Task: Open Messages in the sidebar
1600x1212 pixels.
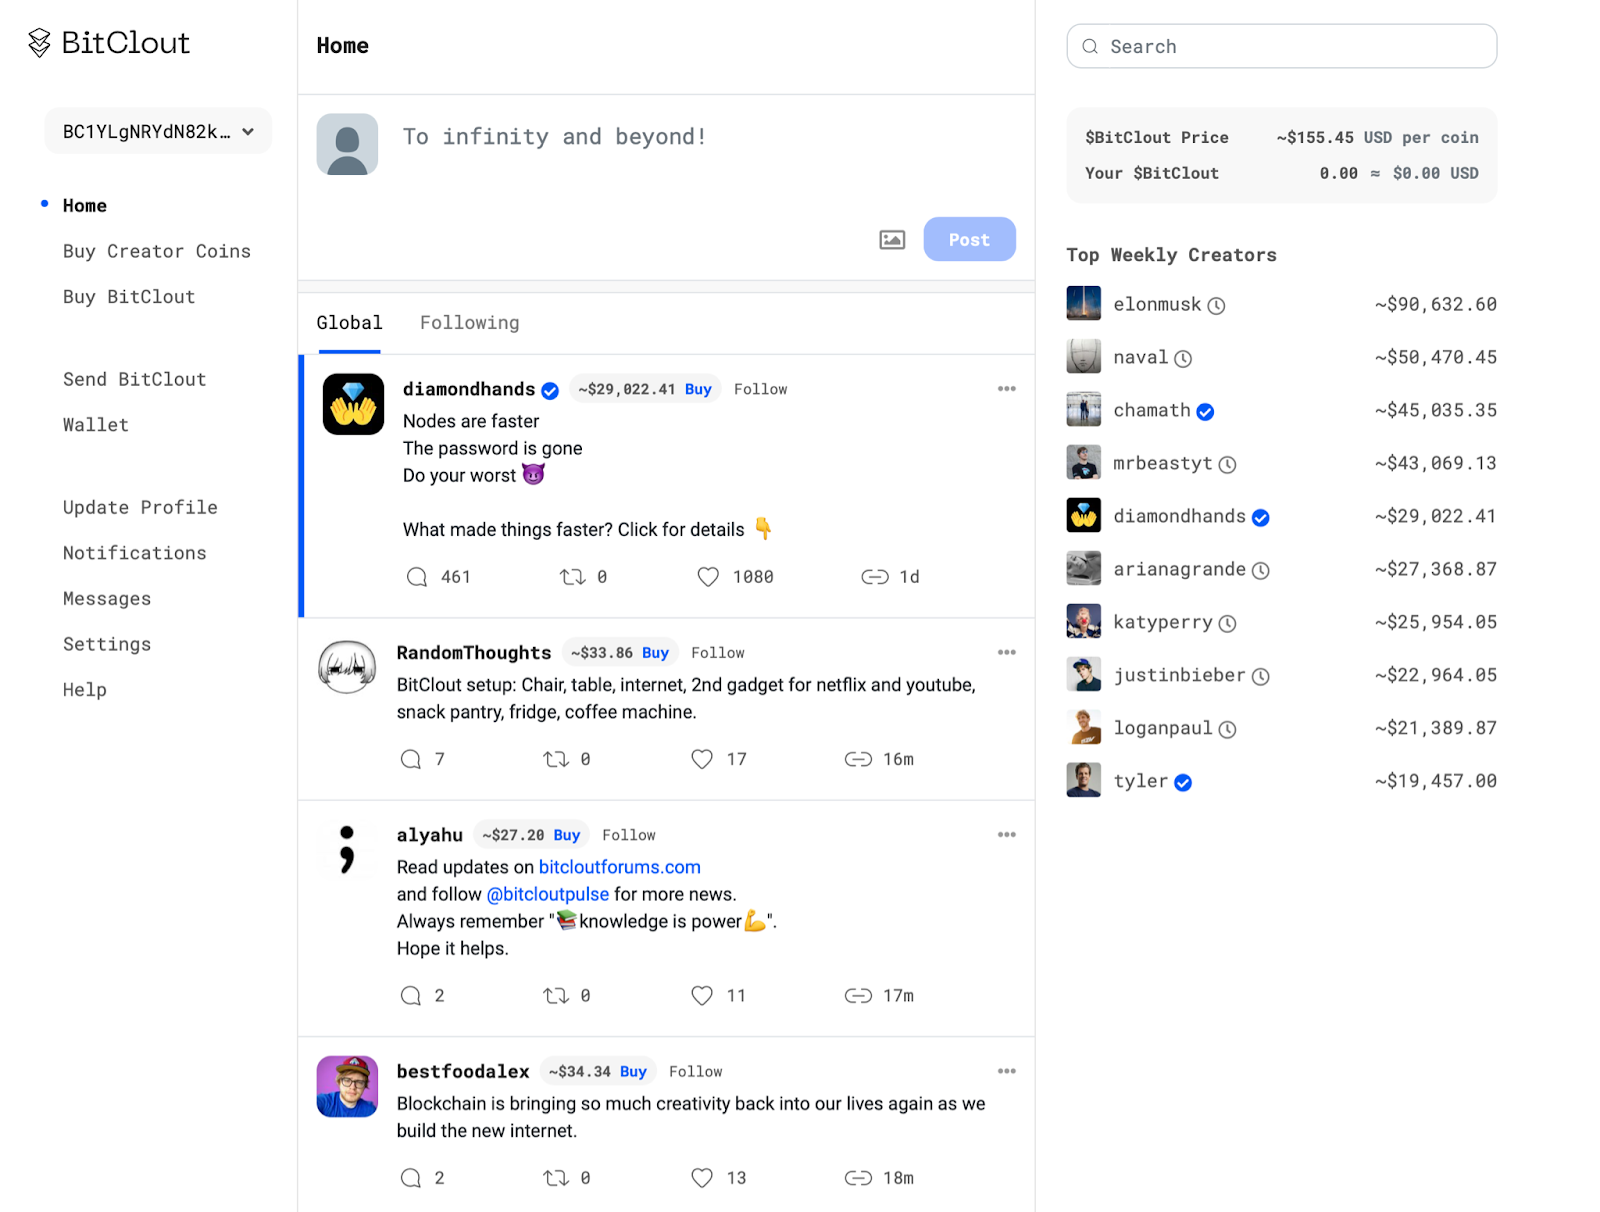Action: (x=107, y=599)
